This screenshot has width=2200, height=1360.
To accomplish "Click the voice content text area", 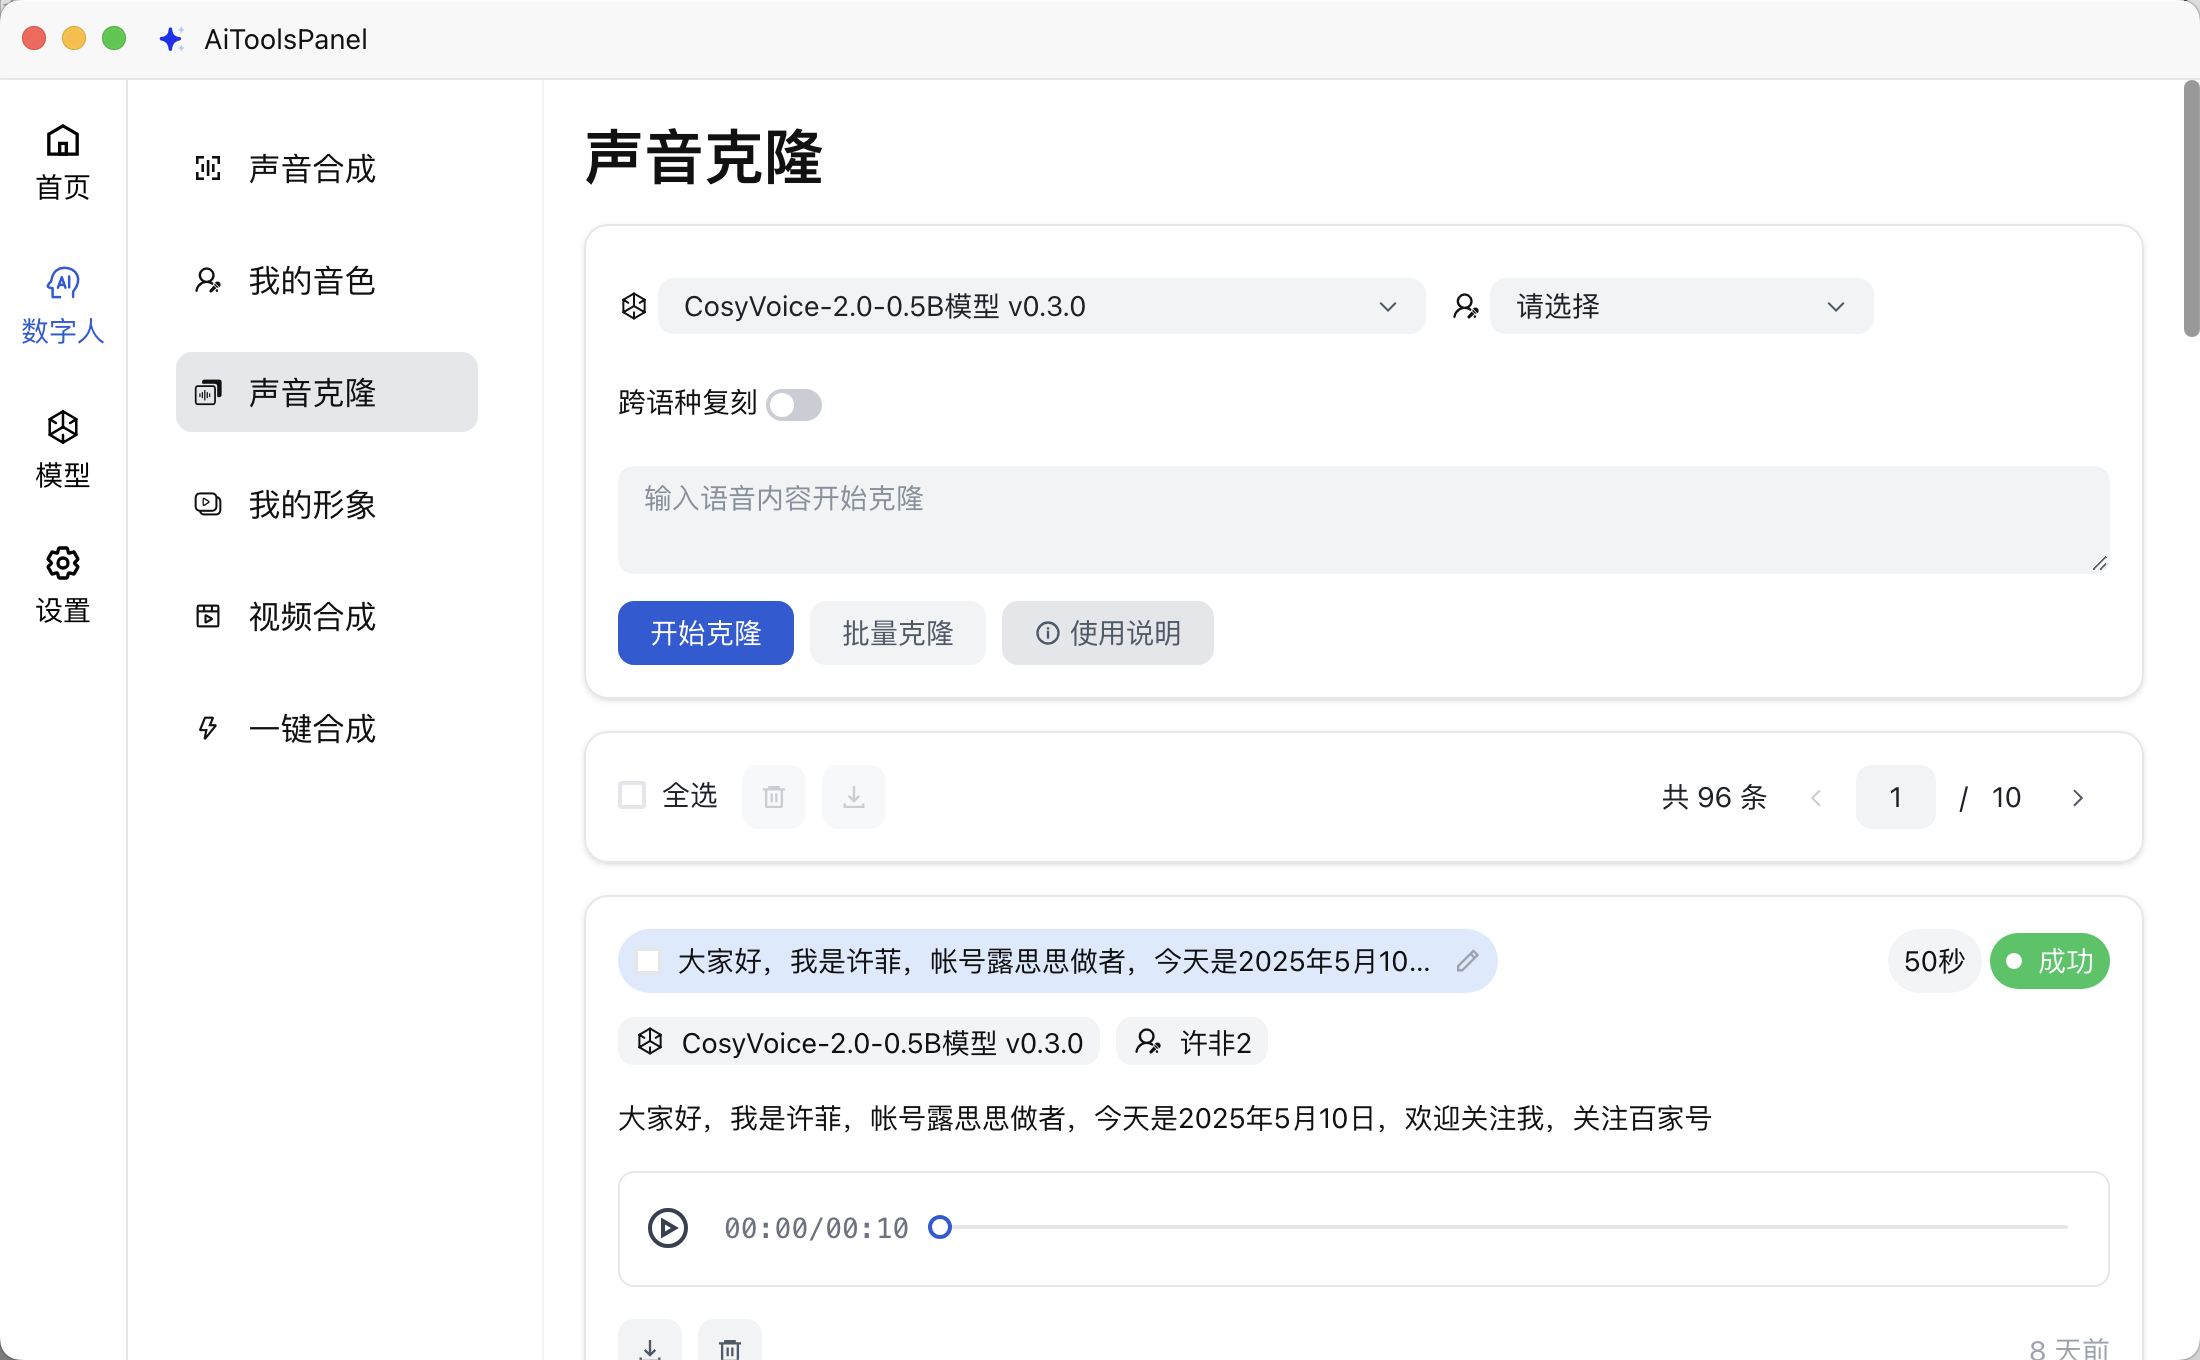I will pos(1364,520).
